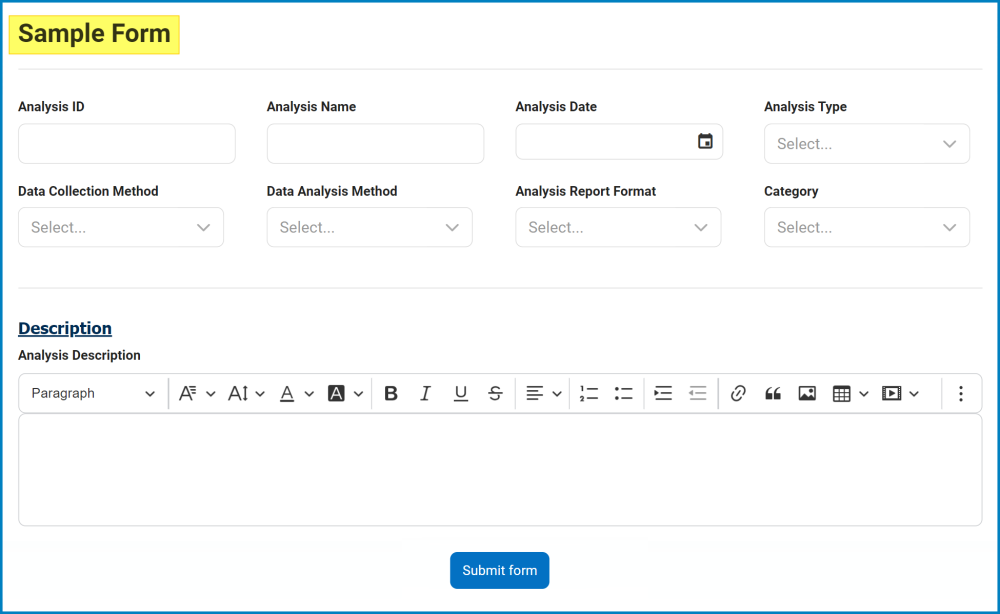Viewport: 1000px width, 614px height.
Task: Insert a block quote
Action: pyautogui.click(x=772, y=393)
